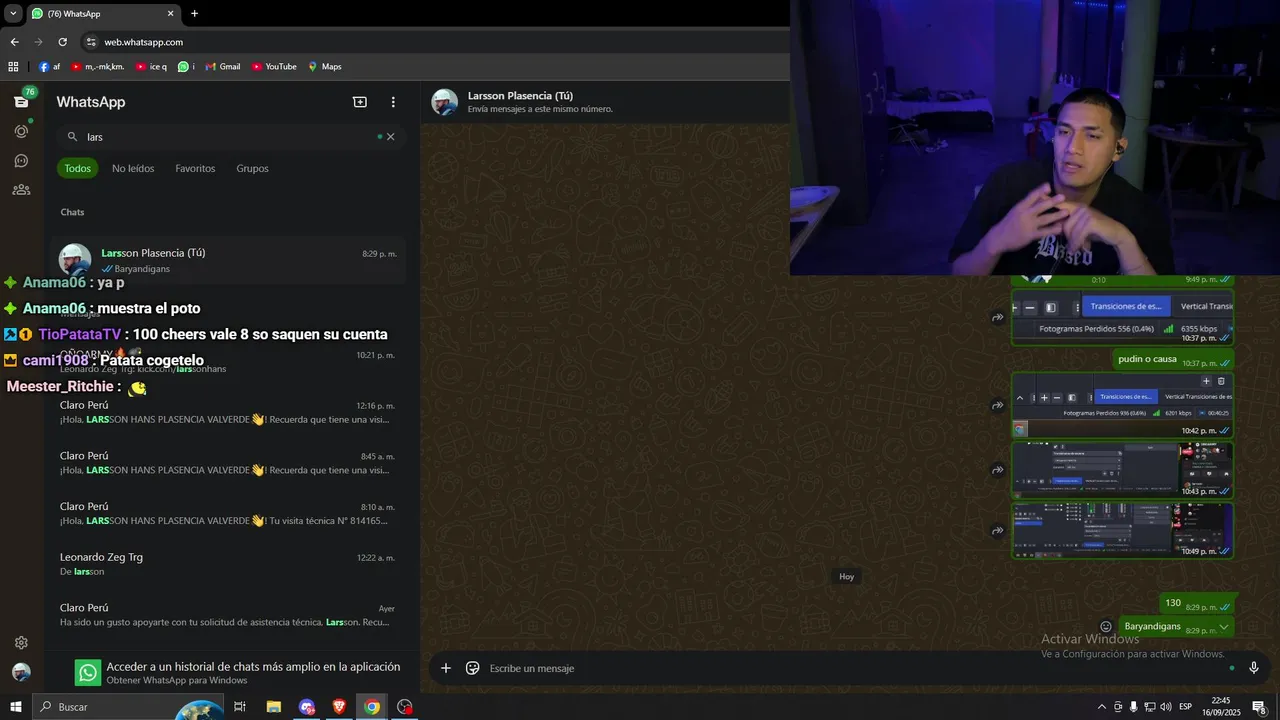
Task: Click the magnifier icon in the search field
Action: (x=72, y=137)
